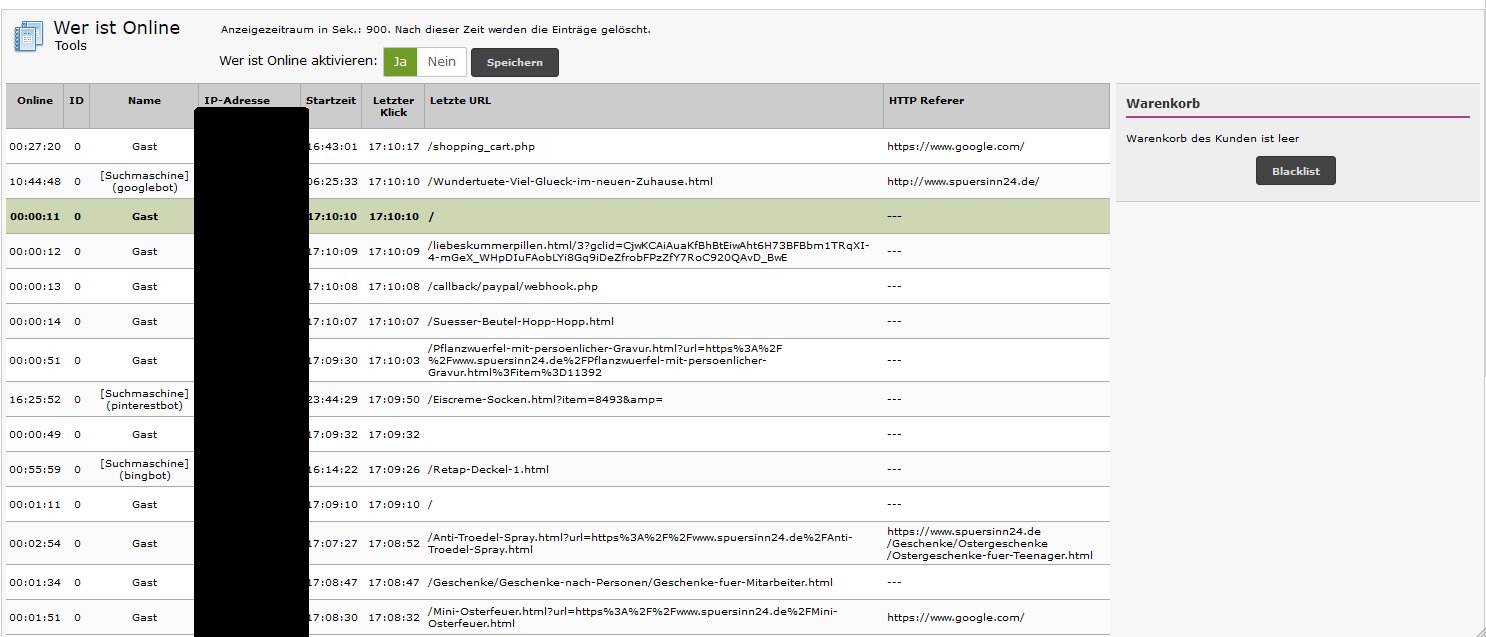Image resolution: width=1486 pixels, height=637 pixels.
Task: Click the /Suesser-Beutel-Hopp-Hopp.html URL entry
Action: point(520,322)
